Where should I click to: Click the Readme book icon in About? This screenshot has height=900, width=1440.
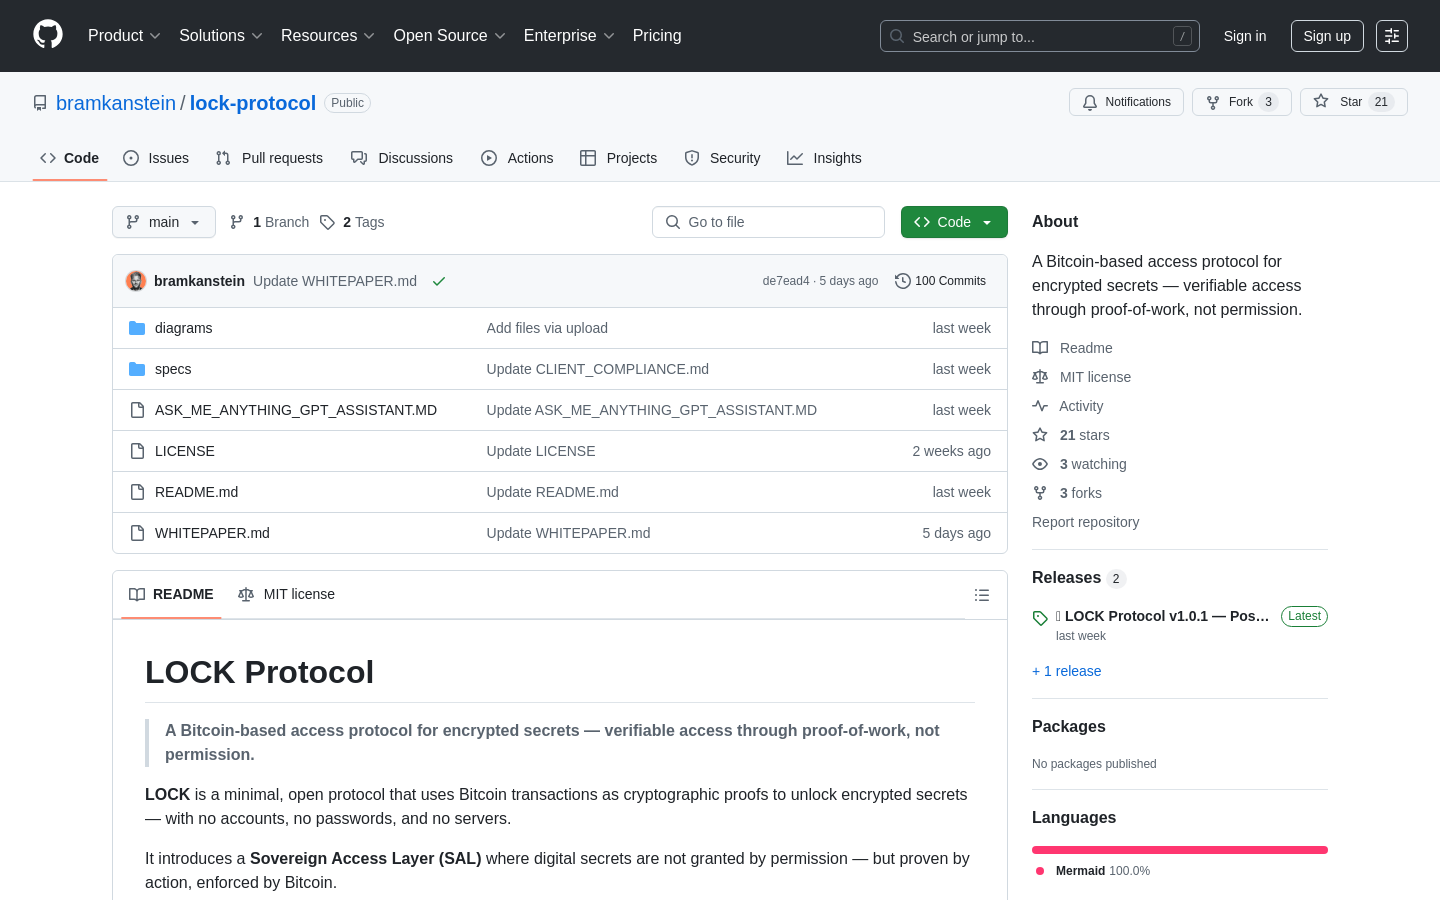1040,348
